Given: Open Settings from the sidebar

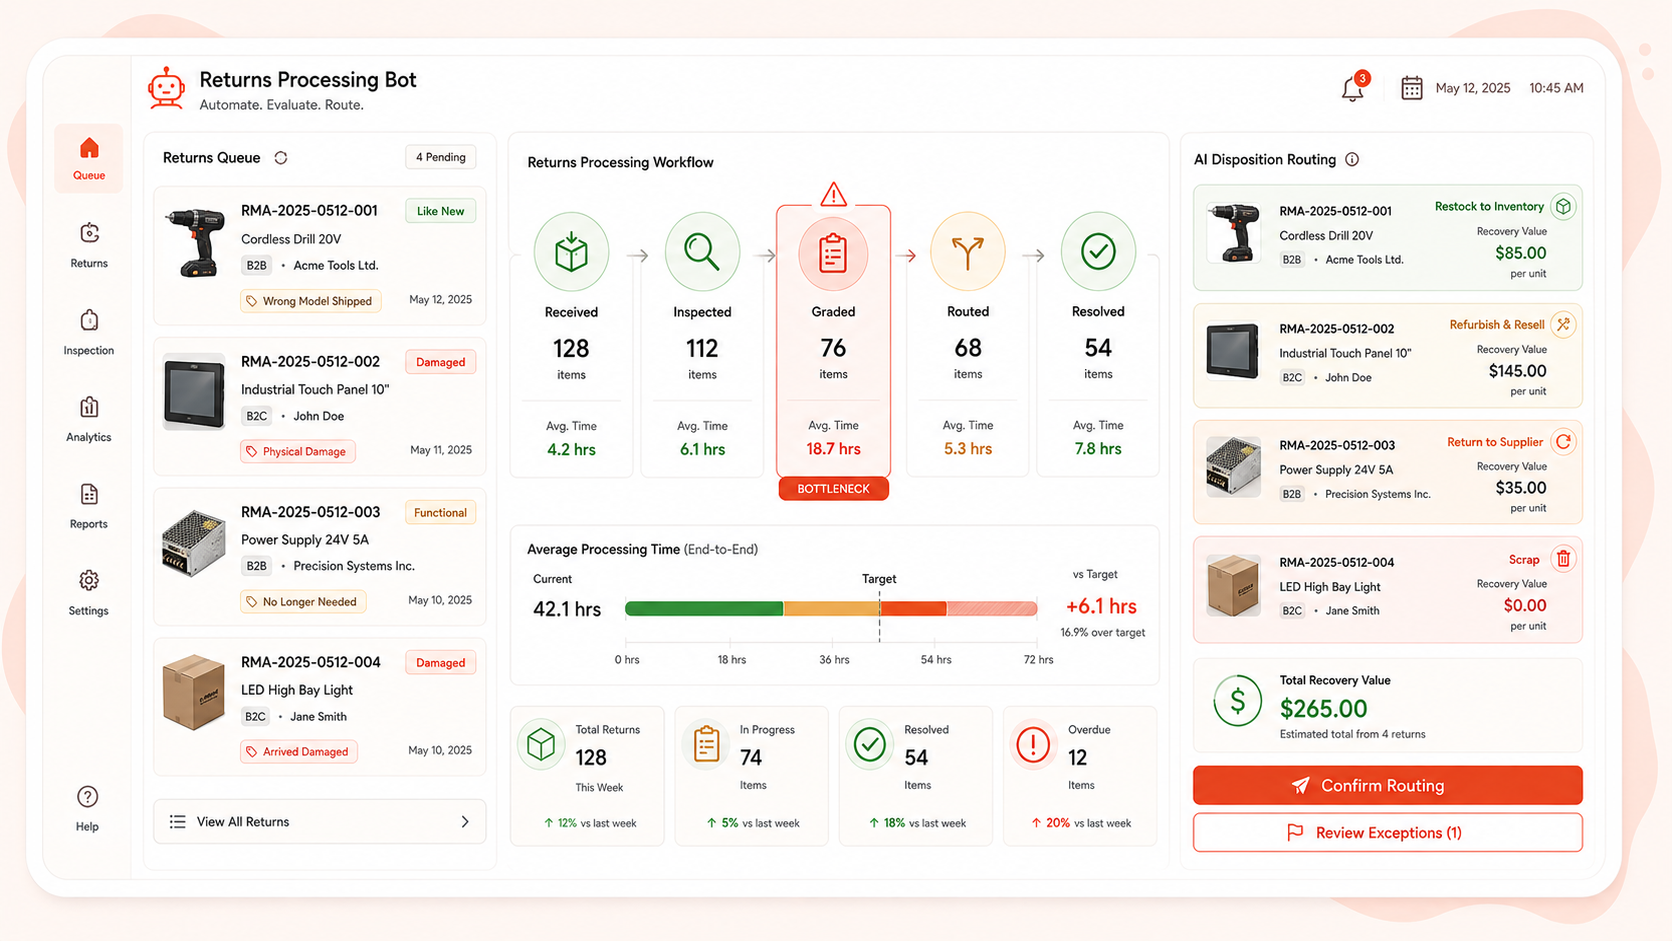Looking at the screenshot, I should click(89, 593).
